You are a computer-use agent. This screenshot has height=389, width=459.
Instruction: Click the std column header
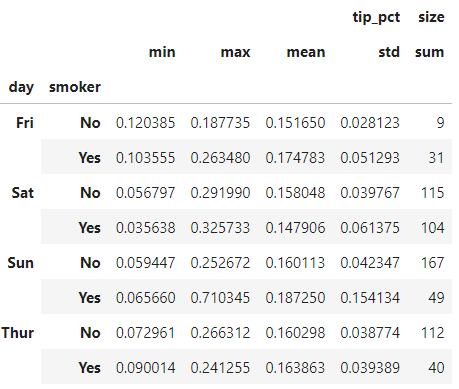coord(389,52)
